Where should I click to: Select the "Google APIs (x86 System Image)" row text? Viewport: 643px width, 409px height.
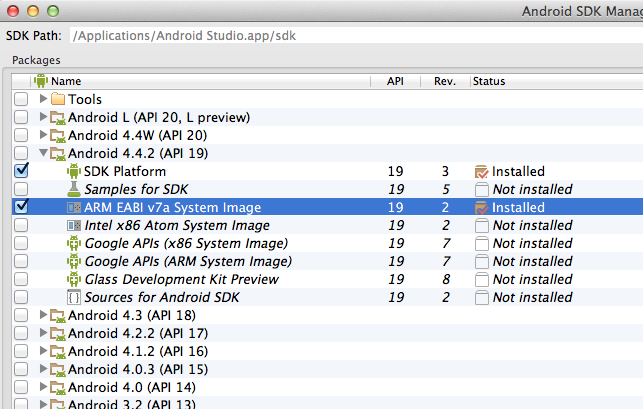(187, 244)
